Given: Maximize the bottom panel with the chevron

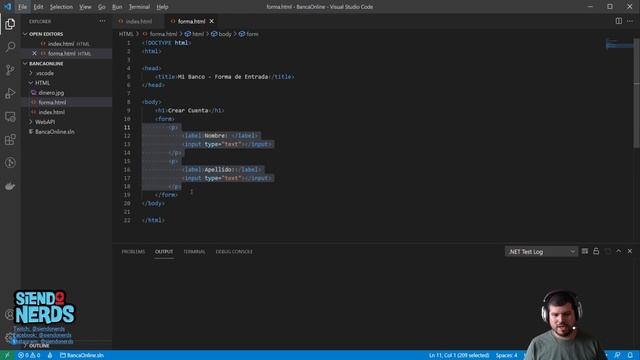Looking at the screenshot, I should [619, 251].
